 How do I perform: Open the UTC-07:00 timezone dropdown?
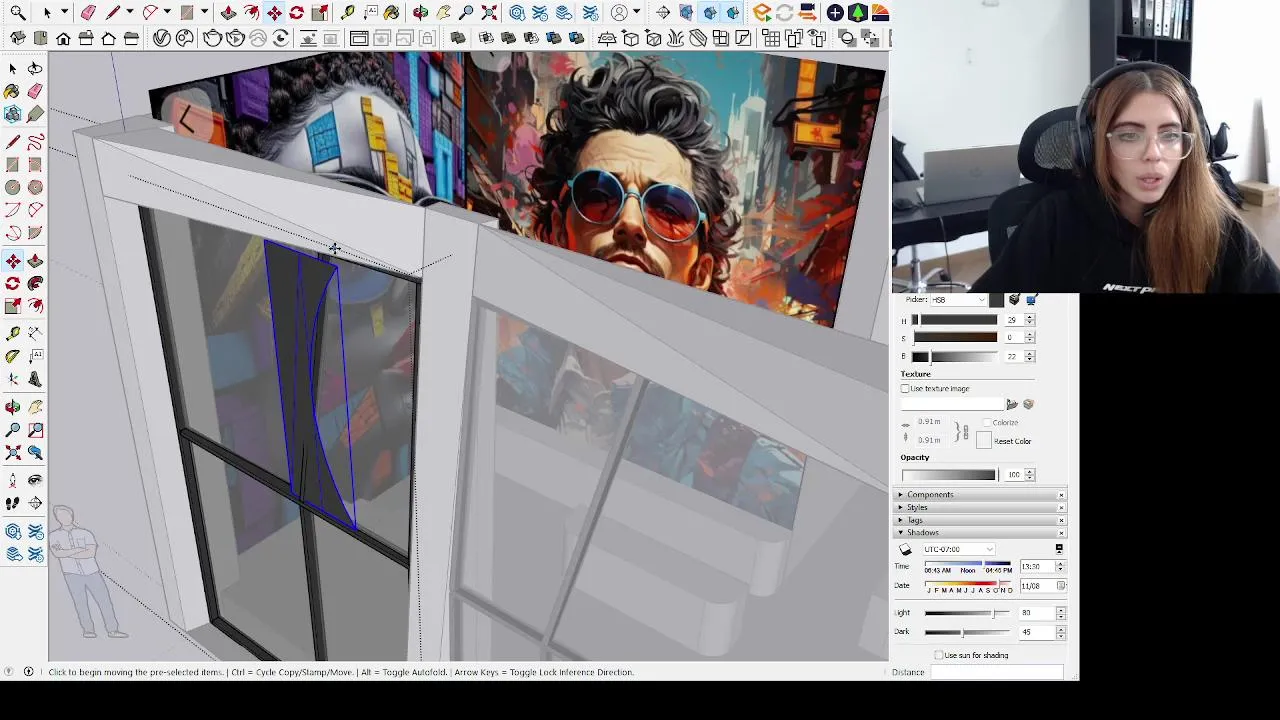(x=958, y=549)
